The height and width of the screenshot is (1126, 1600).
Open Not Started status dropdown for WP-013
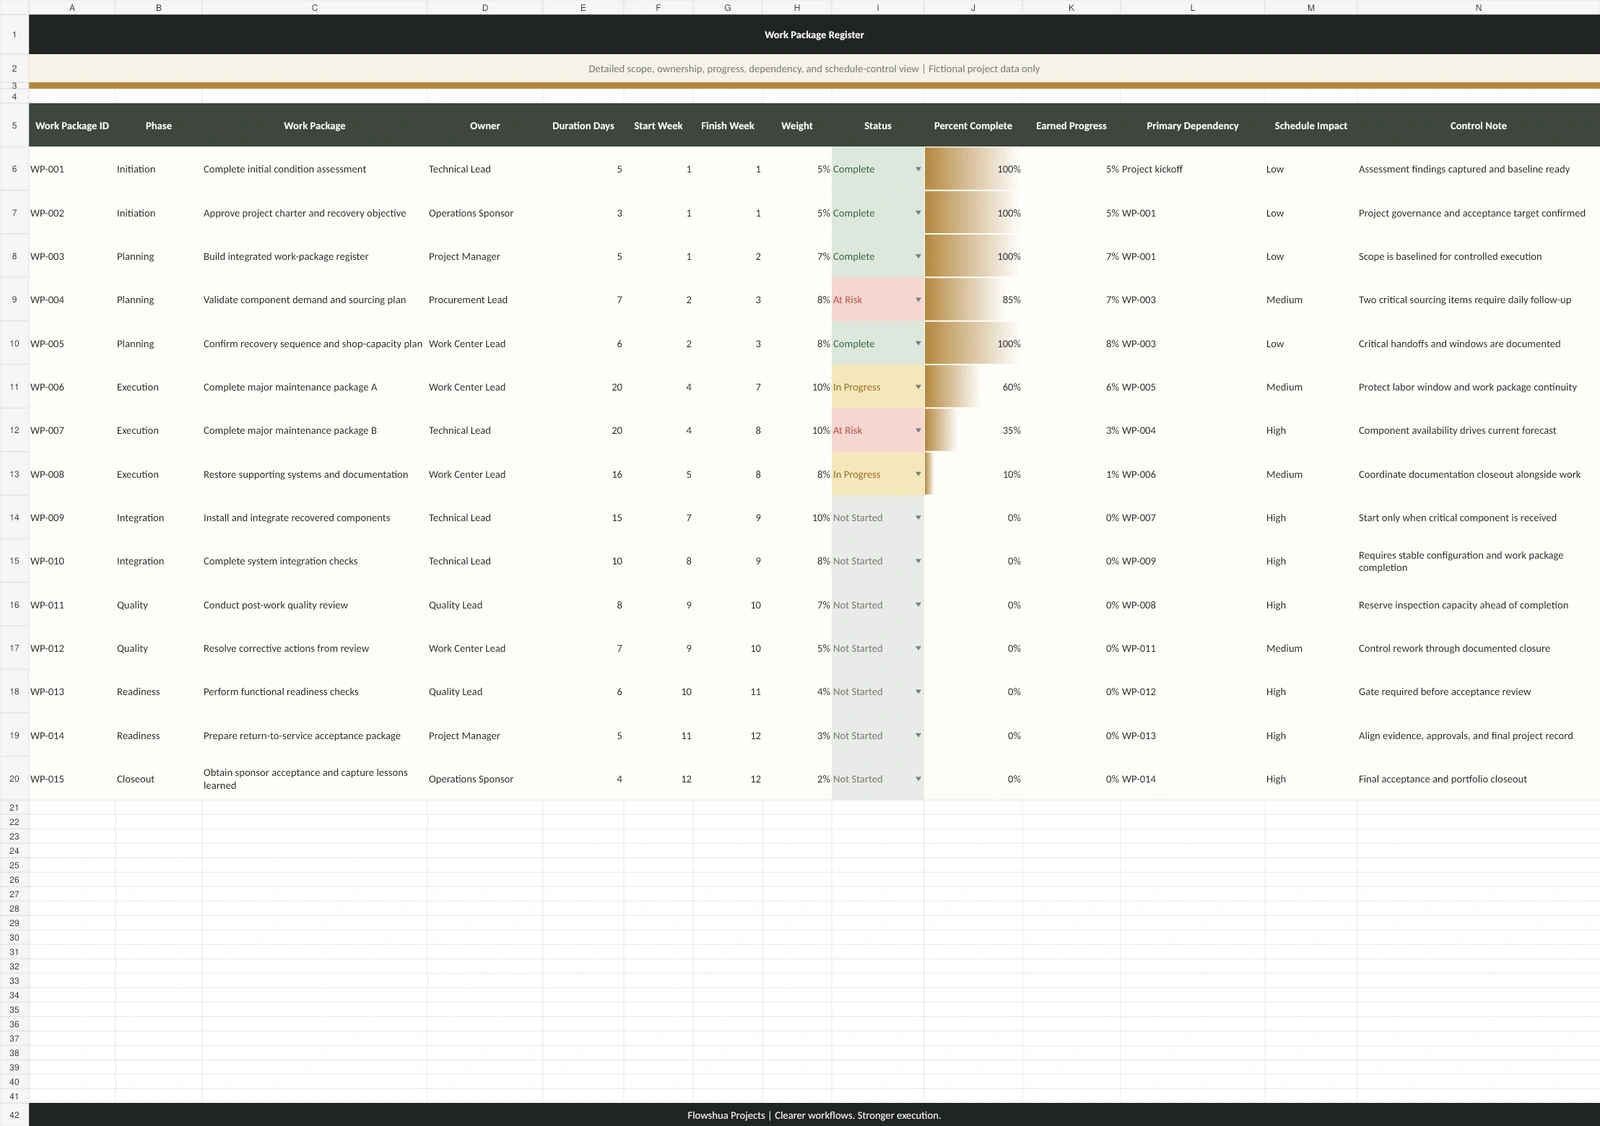[x=918, y=692]
